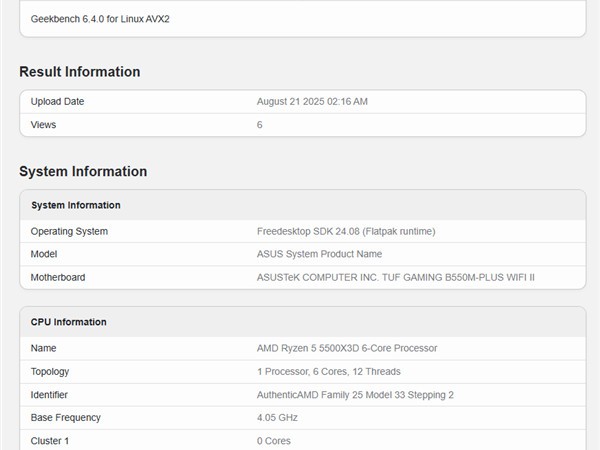Click the Cluster 1 row label
The image size is (600, 450).
52,441
